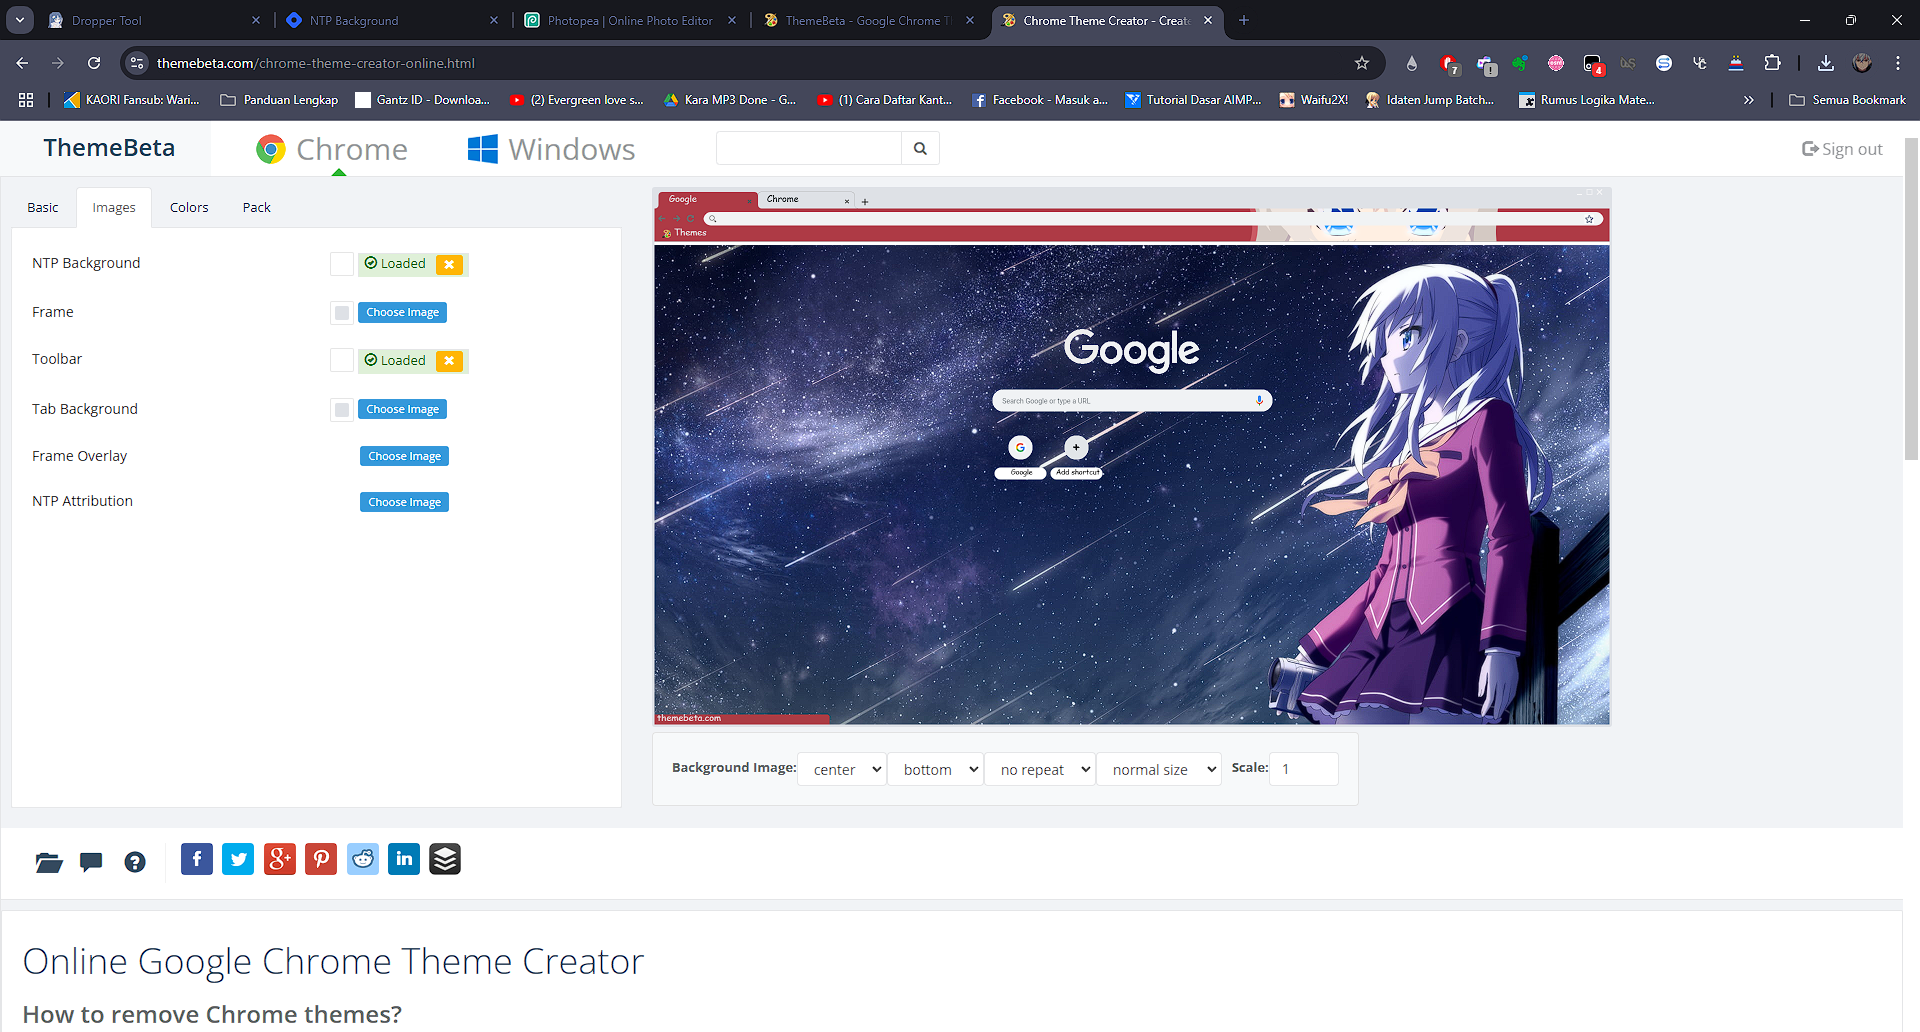Share using the LinkedIn icon
This screenshot has height=1032, width=1920.
pos(404,859)
